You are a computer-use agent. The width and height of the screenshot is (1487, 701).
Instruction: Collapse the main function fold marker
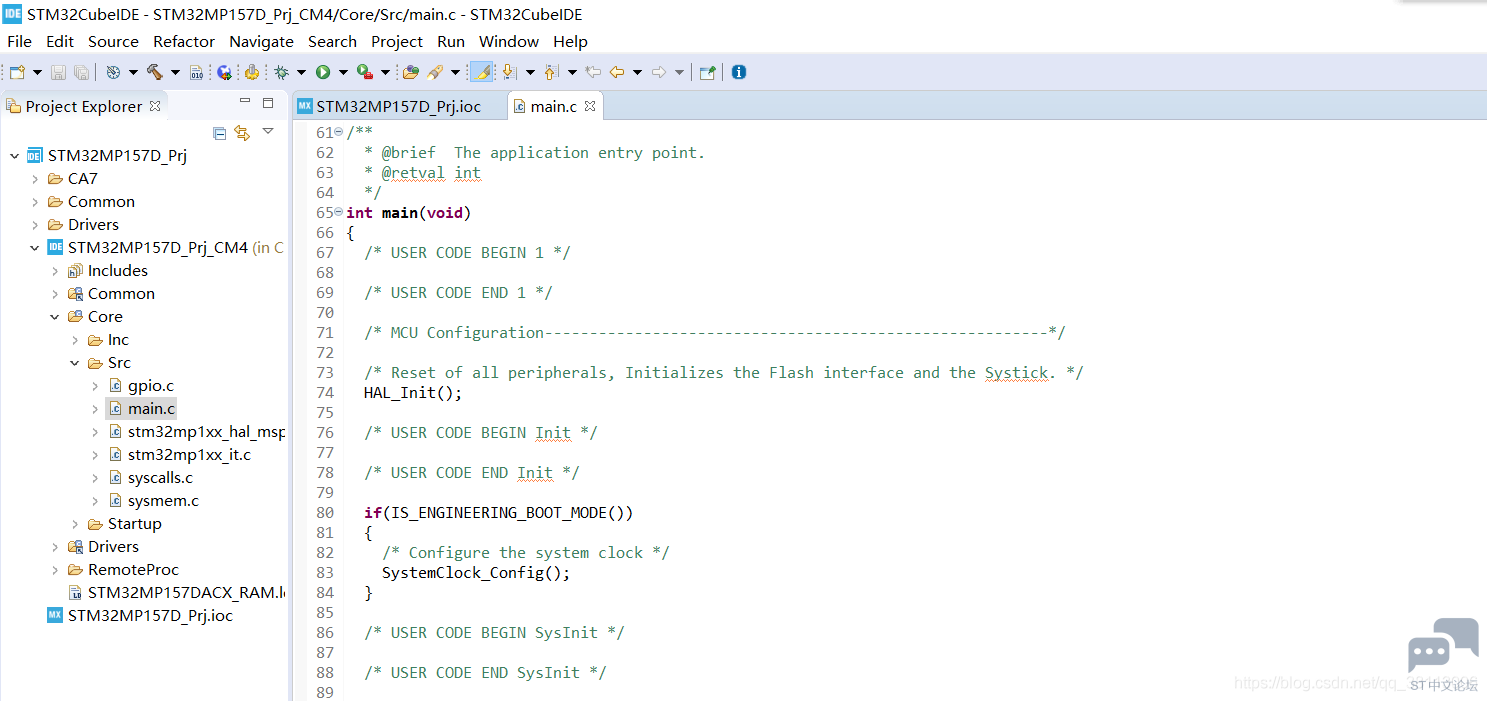339,213
